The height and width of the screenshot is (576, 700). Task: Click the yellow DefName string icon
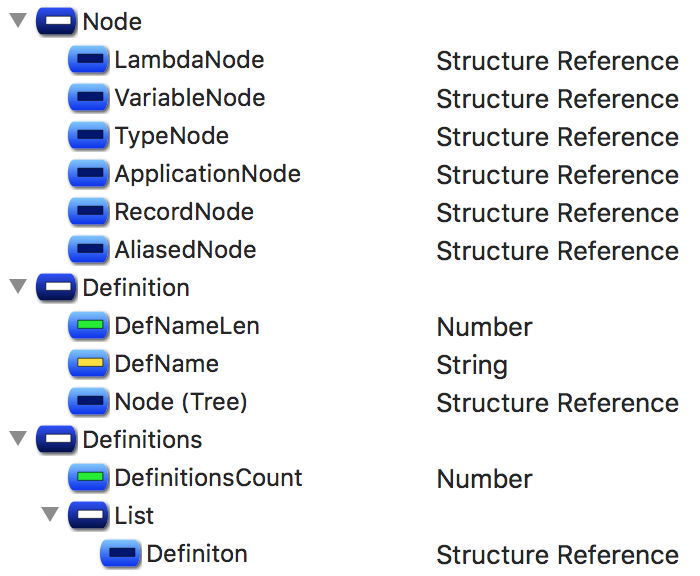pos(88,364)
